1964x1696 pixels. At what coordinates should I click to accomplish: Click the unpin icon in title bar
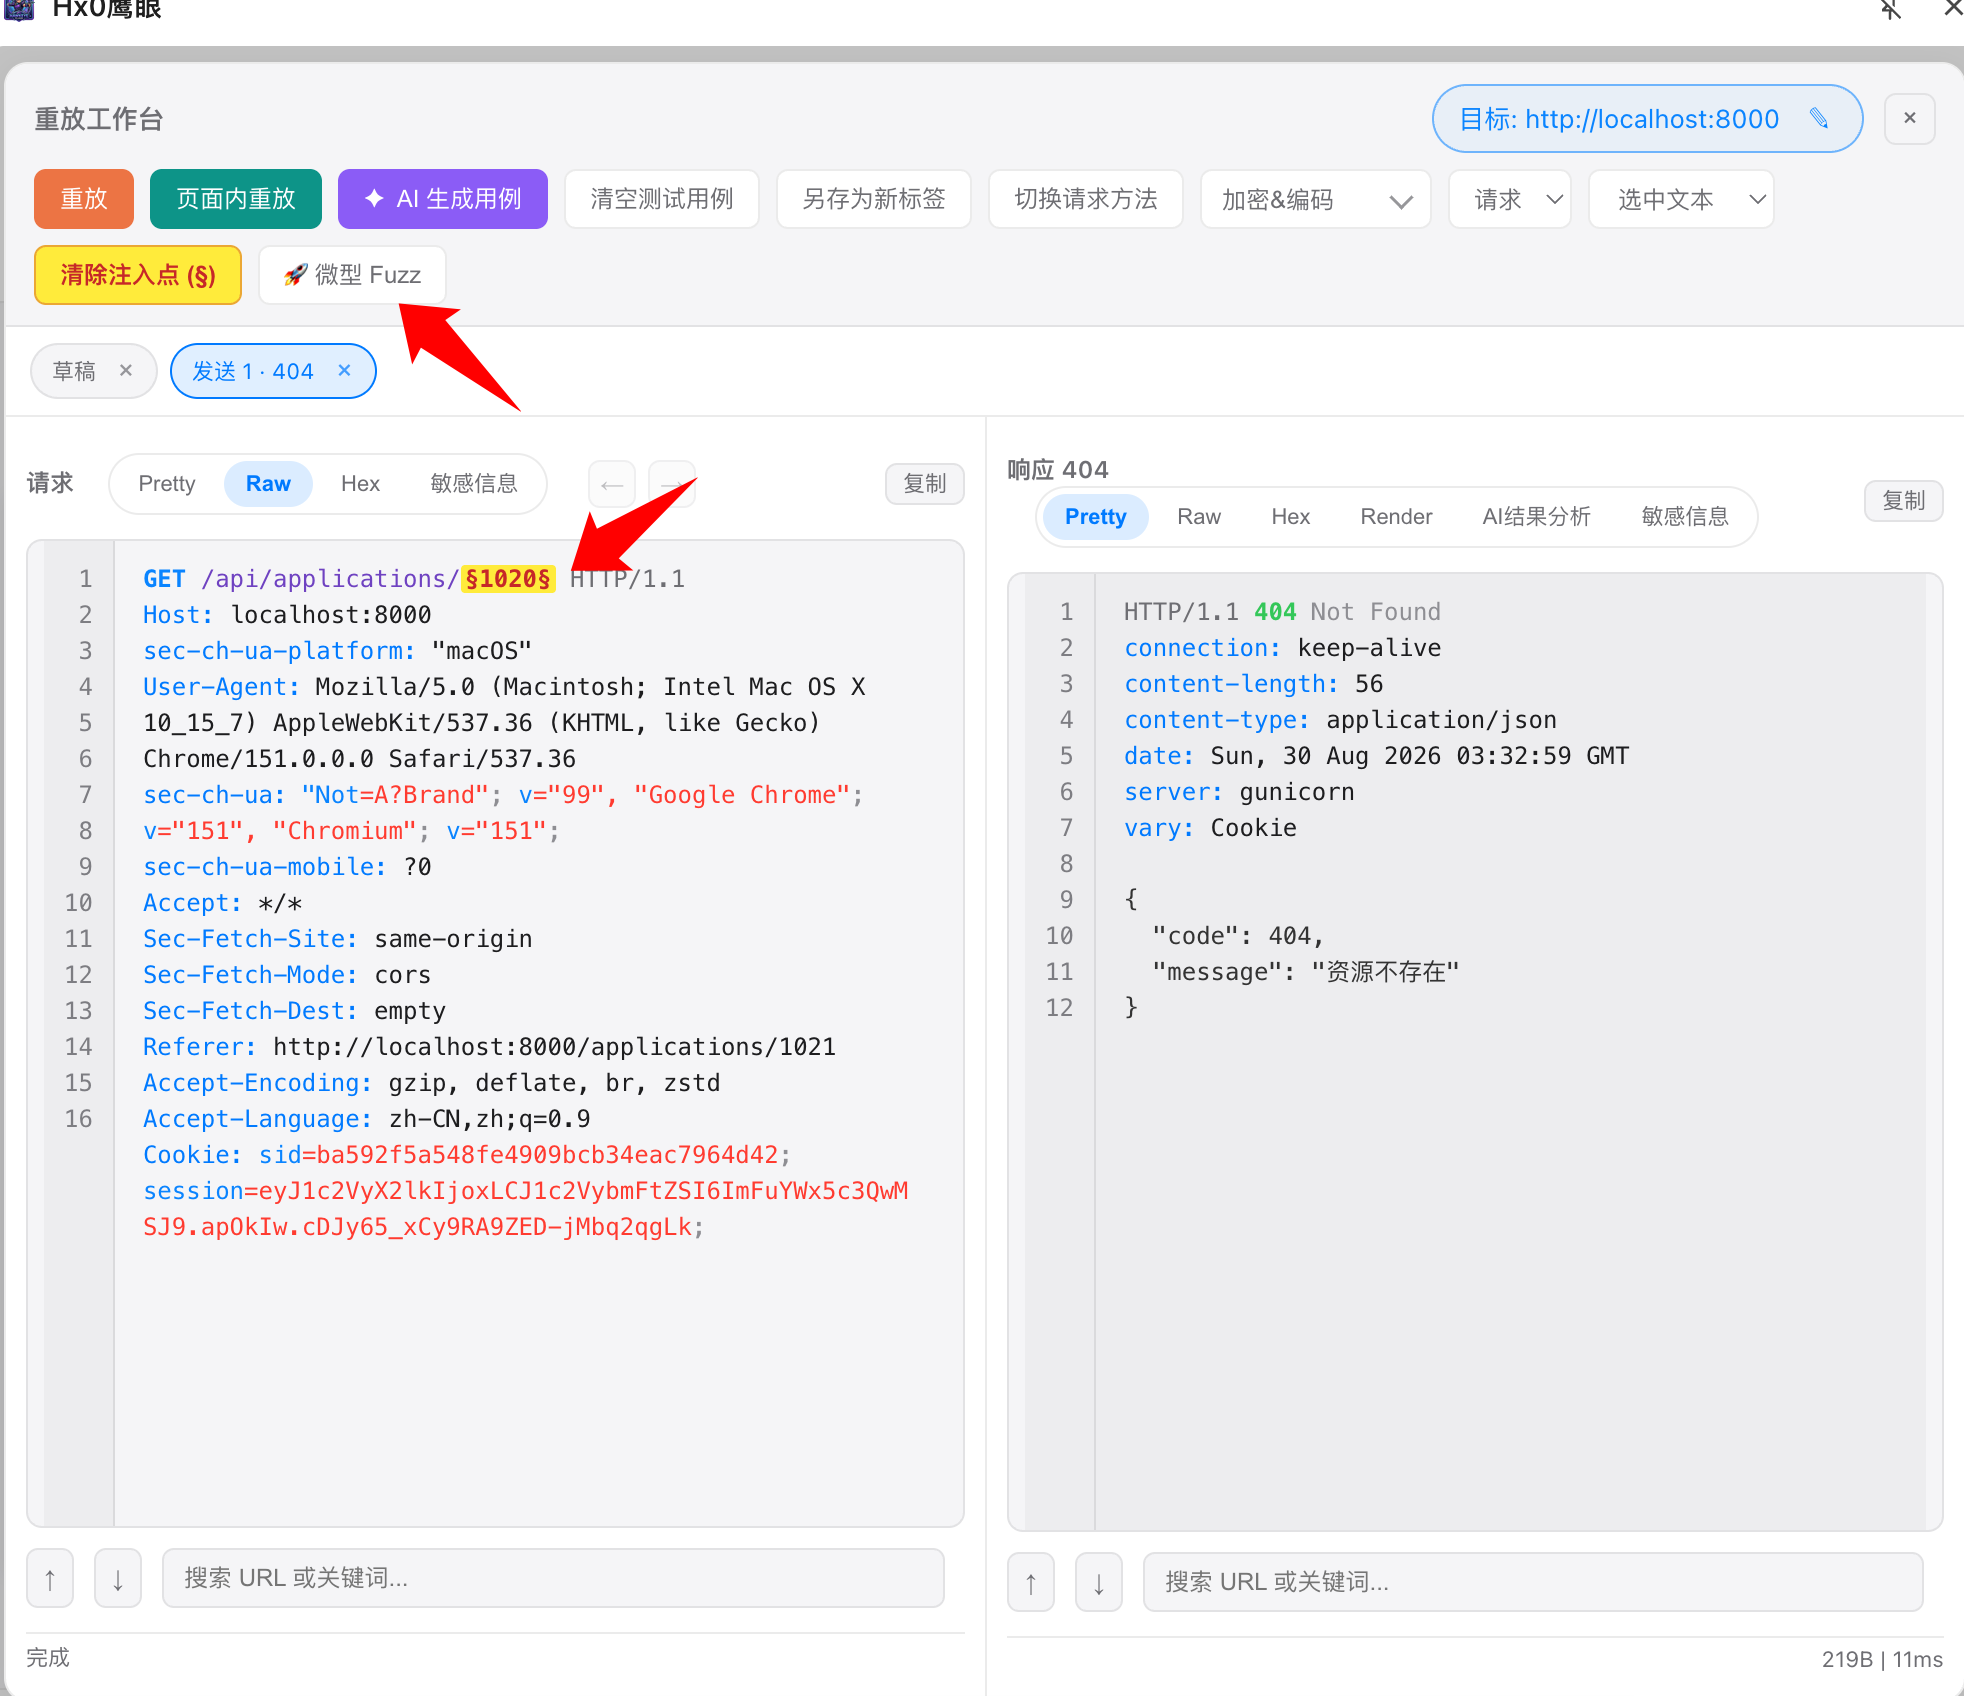tap(1890, 10)
